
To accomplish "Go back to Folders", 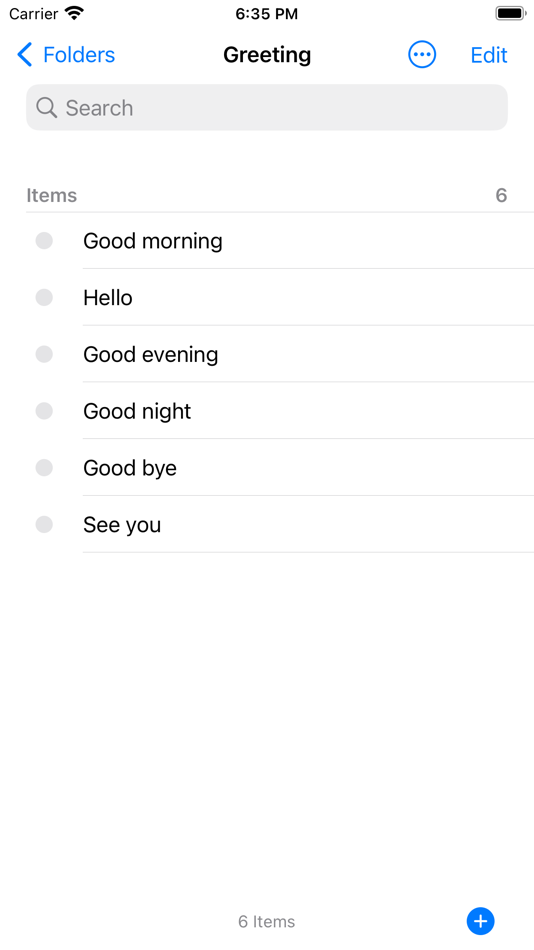I will [x=65, y=55].
